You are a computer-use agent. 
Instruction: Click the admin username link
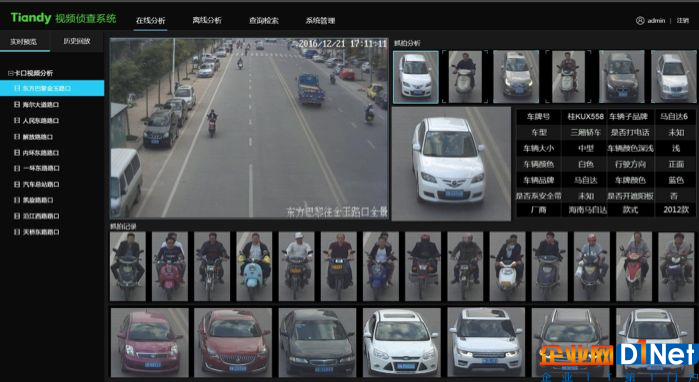click(656, 21)
